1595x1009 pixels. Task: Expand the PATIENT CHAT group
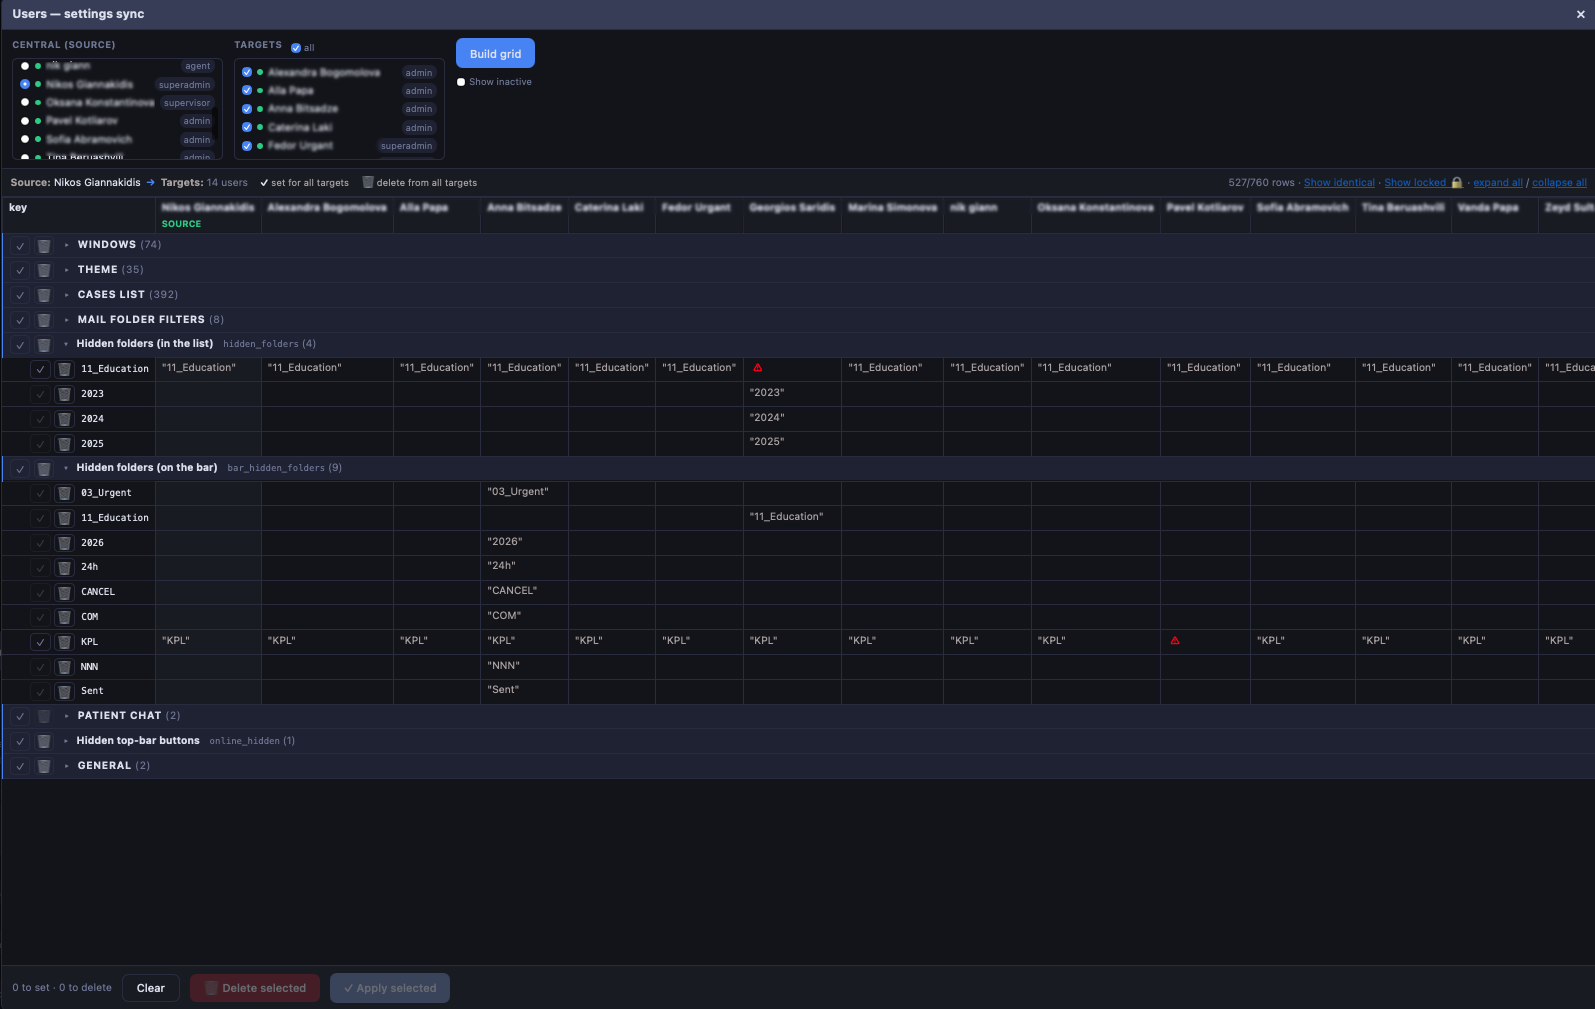click(x=67, y=716)
